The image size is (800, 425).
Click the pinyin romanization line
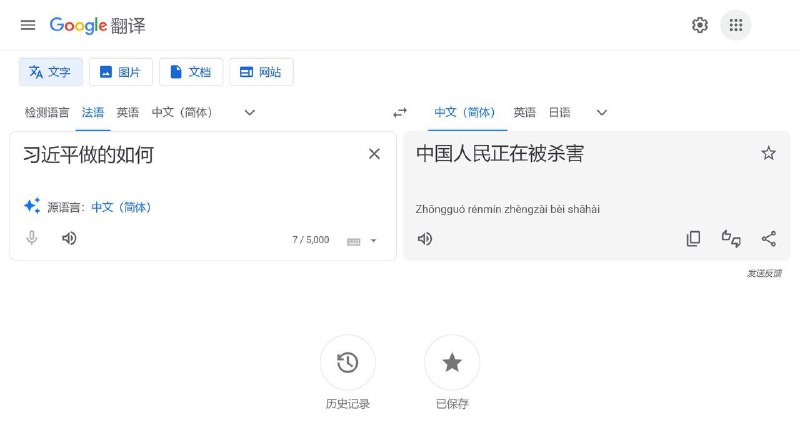pos(508,209)
